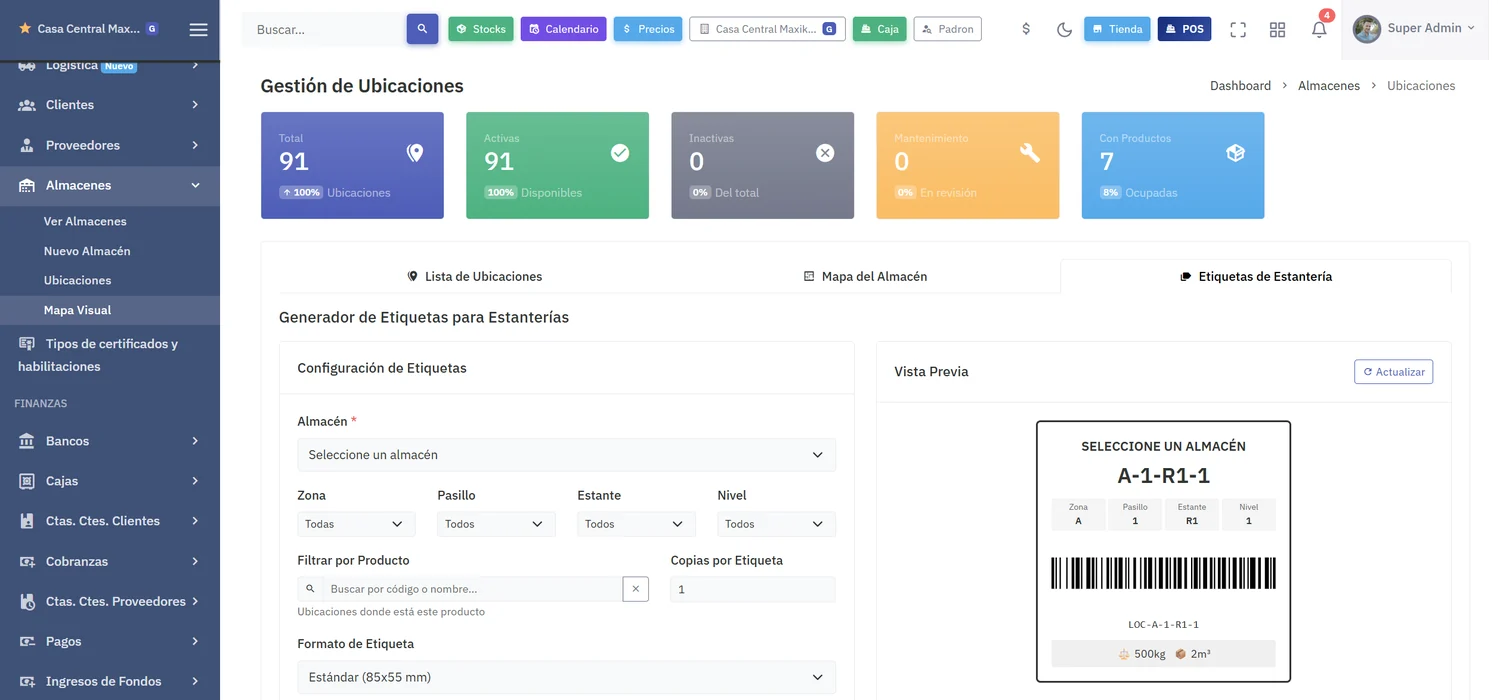Open Ubicaciones submenu item

click(x=77, y=280)
